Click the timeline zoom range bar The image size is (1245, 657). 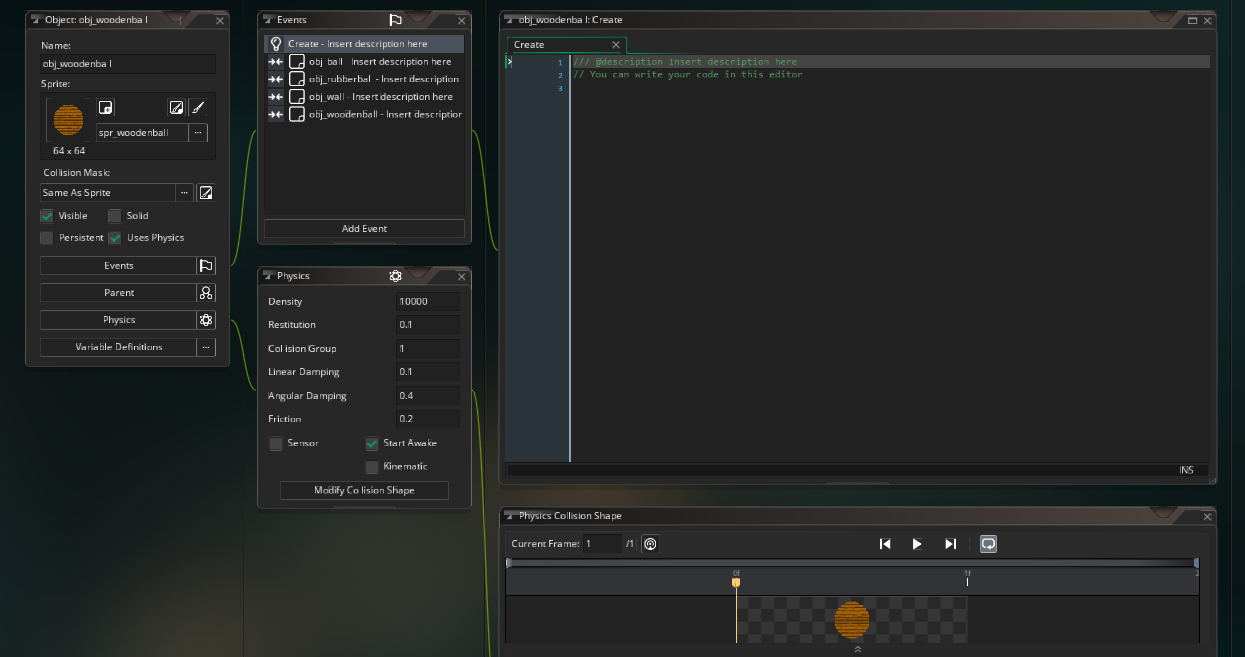coord(852,563)
